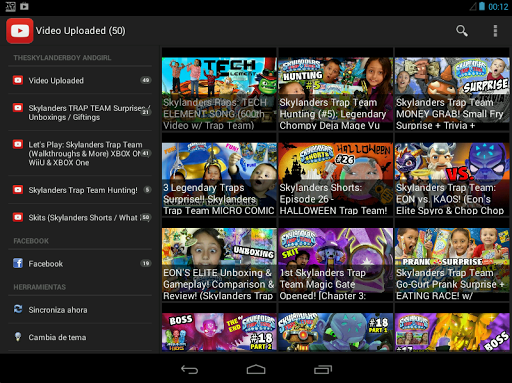Open Skylanders Shorts Episode 26 HALLOWEEN video

point(336,179)
